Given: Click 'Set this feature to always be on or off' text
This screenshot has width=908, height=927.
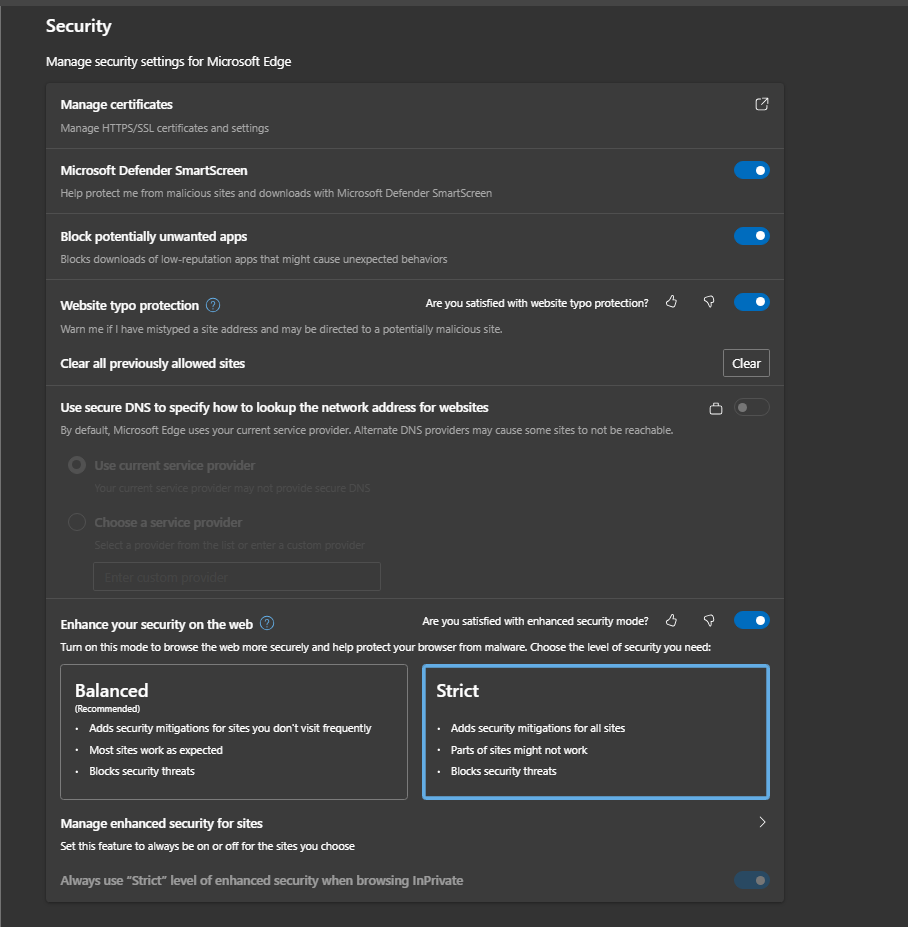Looking at the screenshot, I should point(207,847).
